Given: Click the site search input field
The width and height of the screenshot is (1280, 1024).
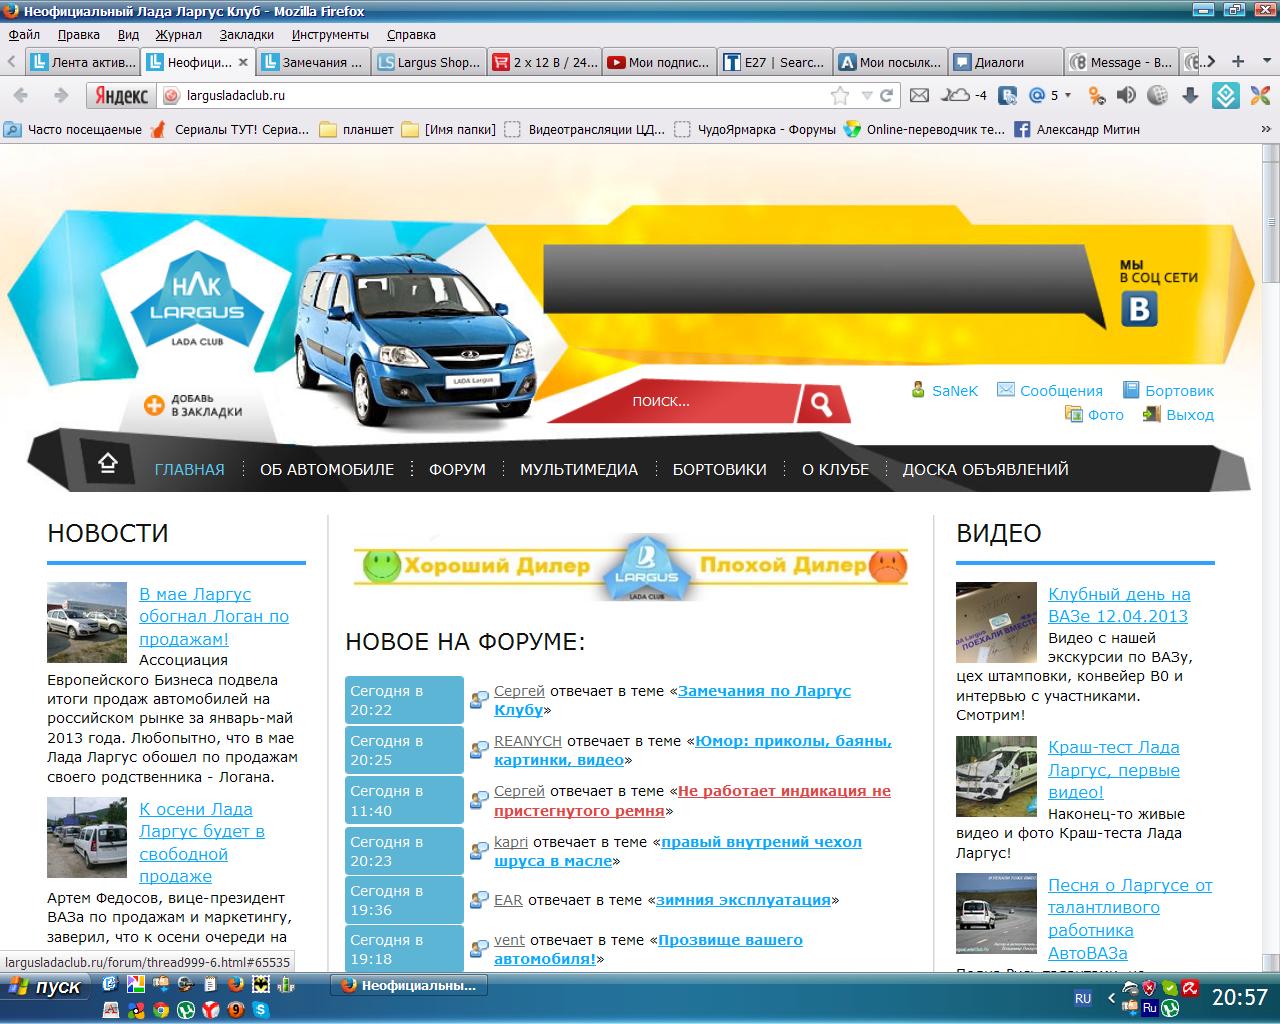Looking at the screenshot, I should [x=705, y=402].
